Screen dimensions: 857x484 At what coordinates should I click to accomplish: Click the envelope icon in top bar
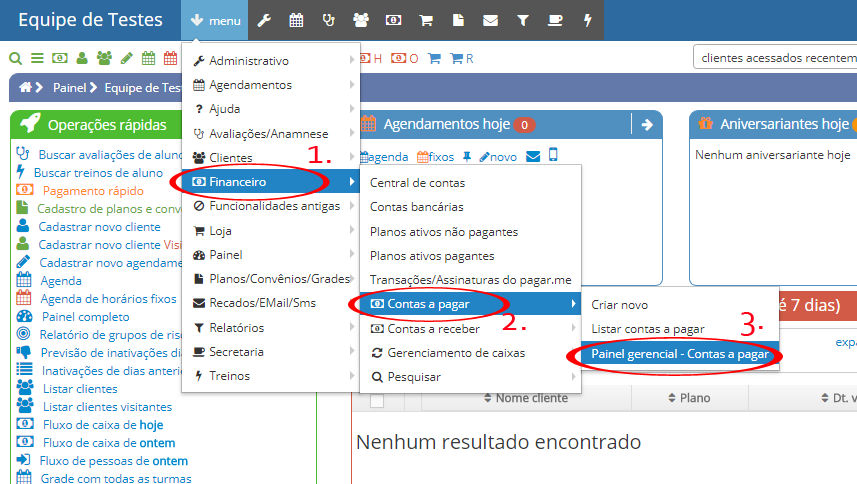[490, 20]
